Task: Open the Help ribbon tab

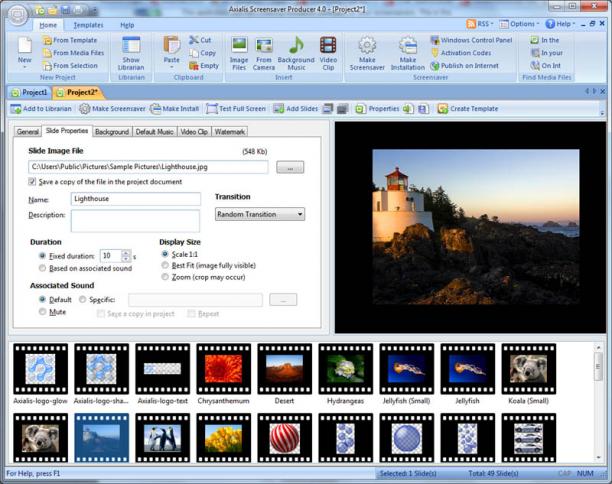Action: tap(127, 25)
